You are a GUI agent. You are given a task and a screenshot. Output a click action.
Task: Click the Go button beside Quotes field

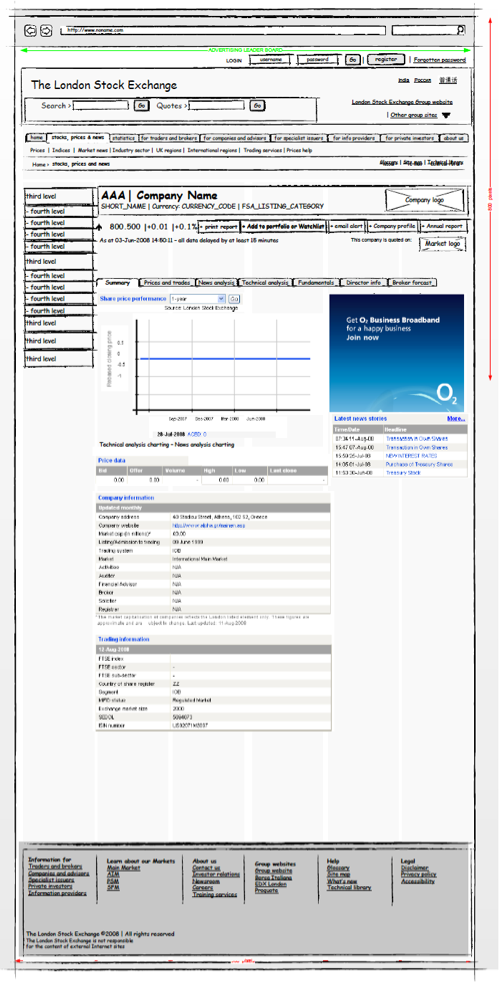coord(258,106)
